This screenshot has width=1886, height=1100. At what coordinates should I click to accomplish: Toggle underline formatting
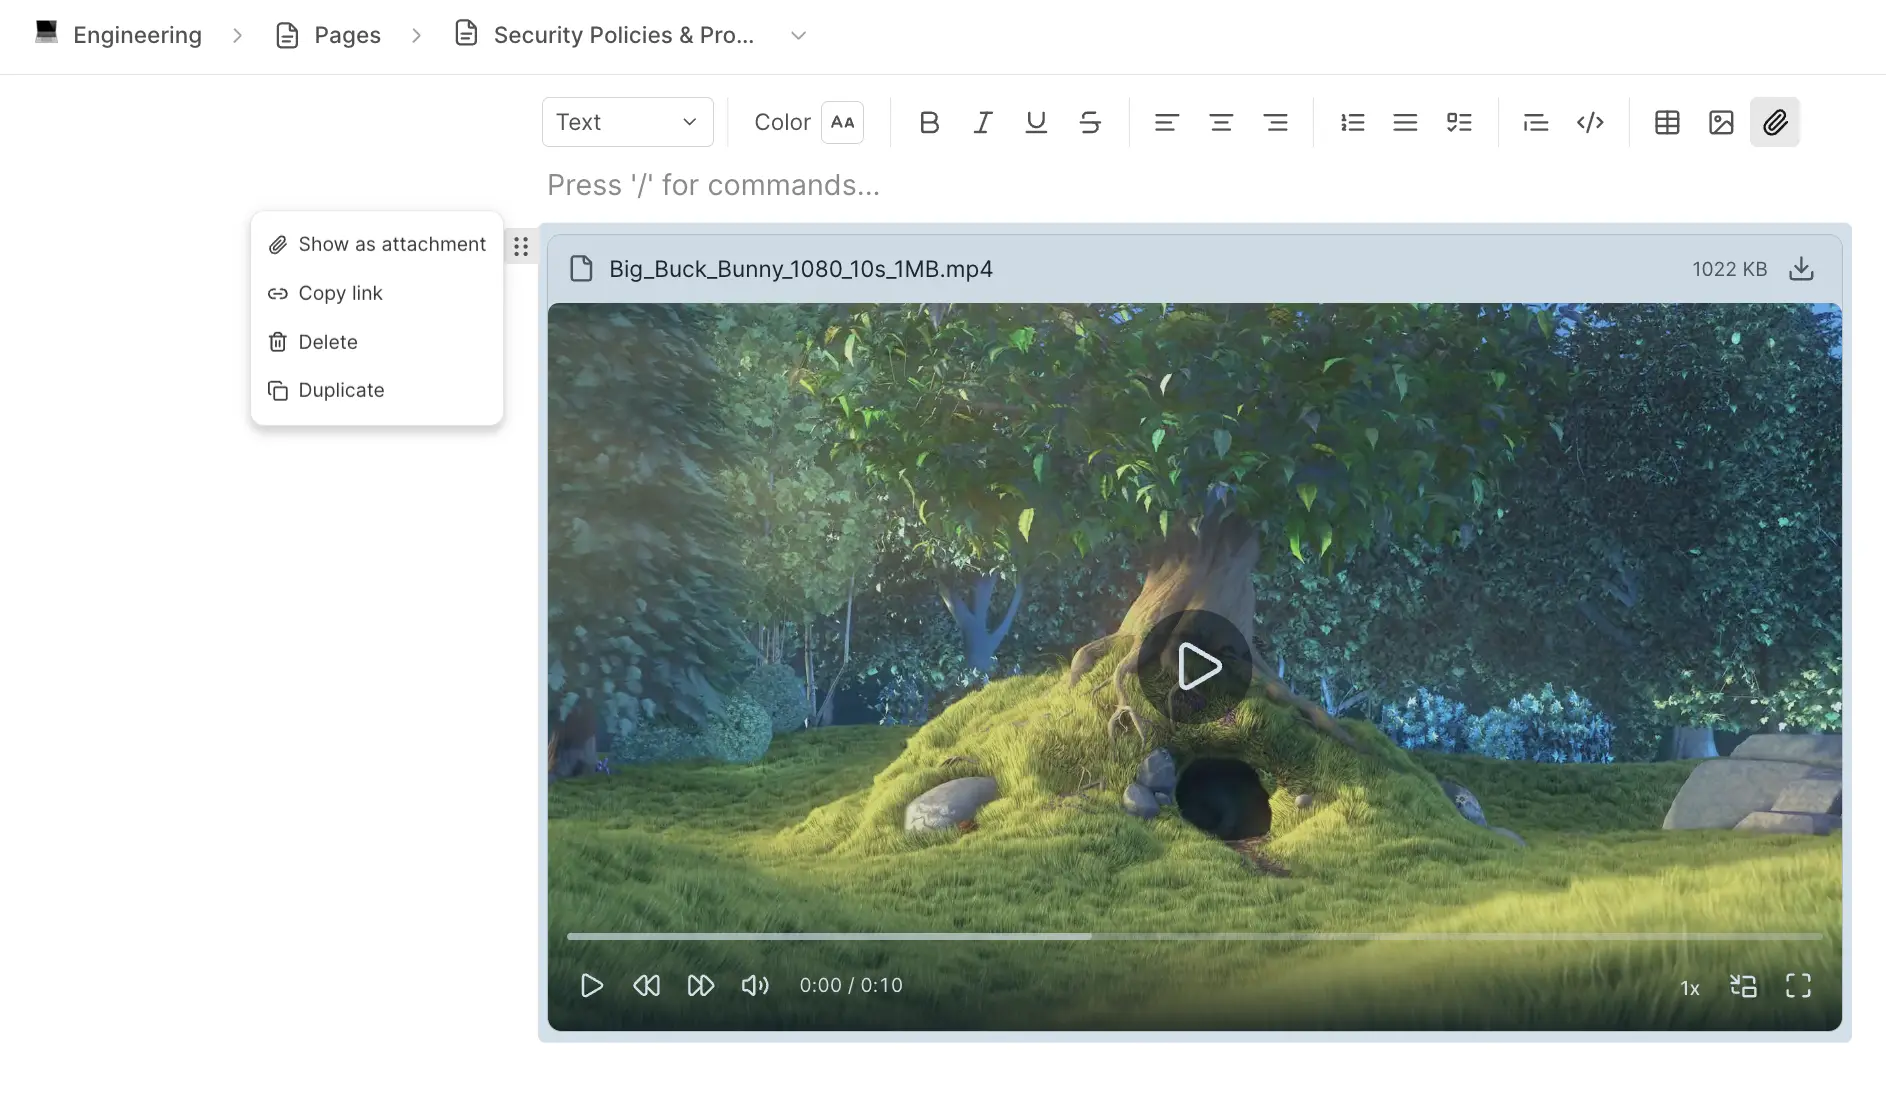click(1036, 122)
